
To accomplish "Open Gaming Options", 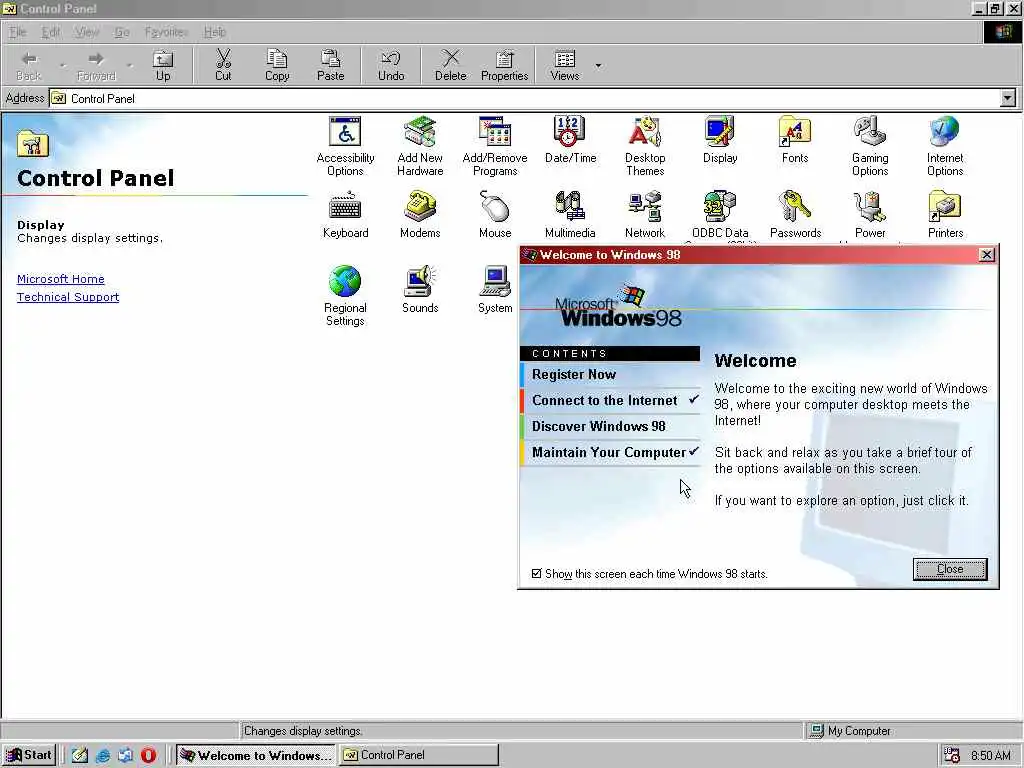I will tap(870, 146).
